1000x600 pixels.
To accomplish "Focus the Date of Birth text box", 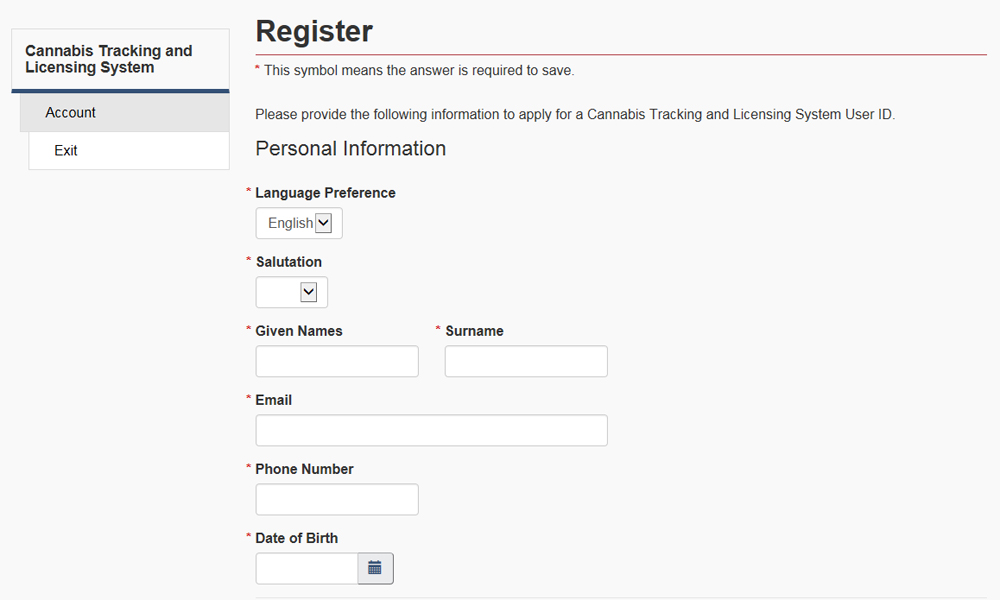I will pos(307,568).
